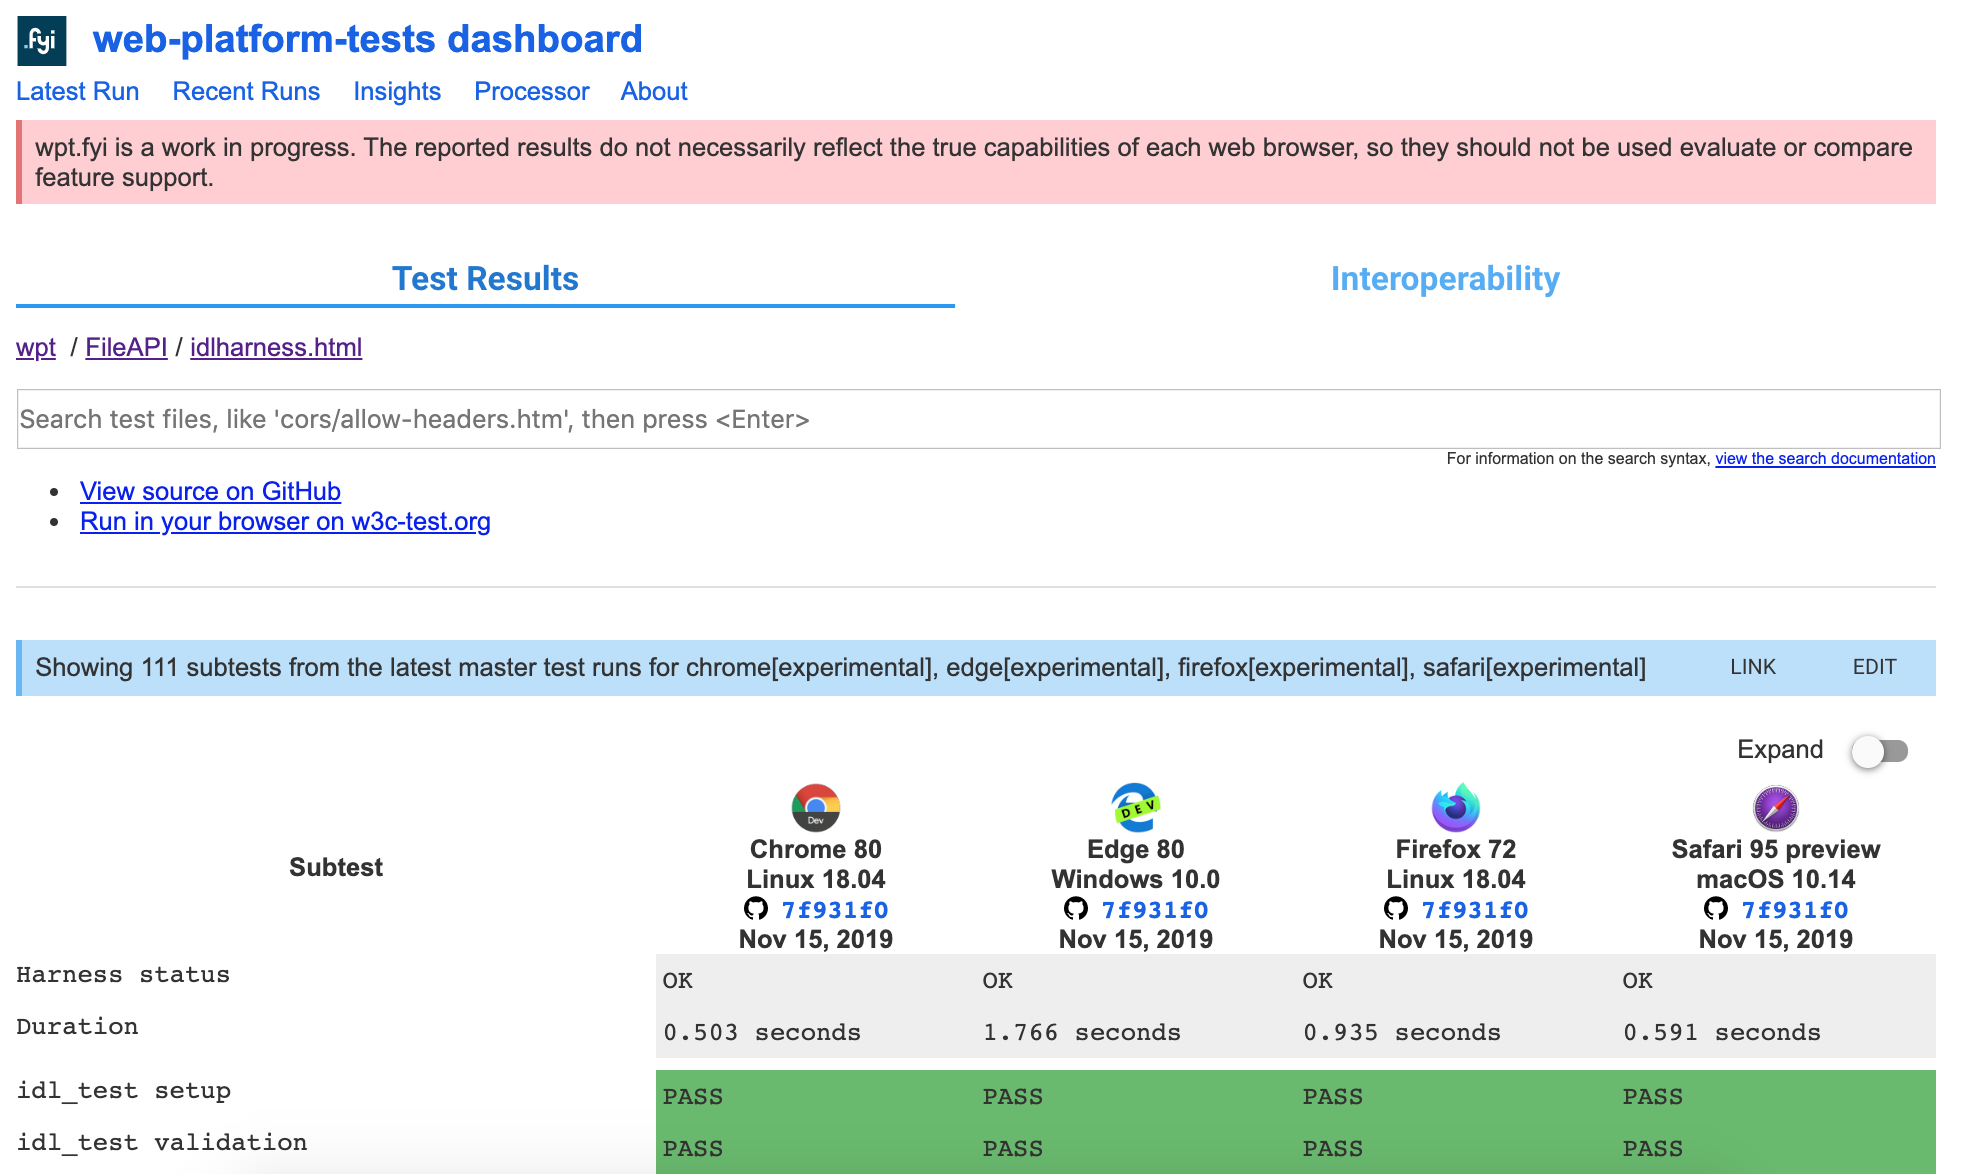Toggle the Expand switch
The height and width of the screenshot is (1174, 1964).
[x=1879, y=751]
